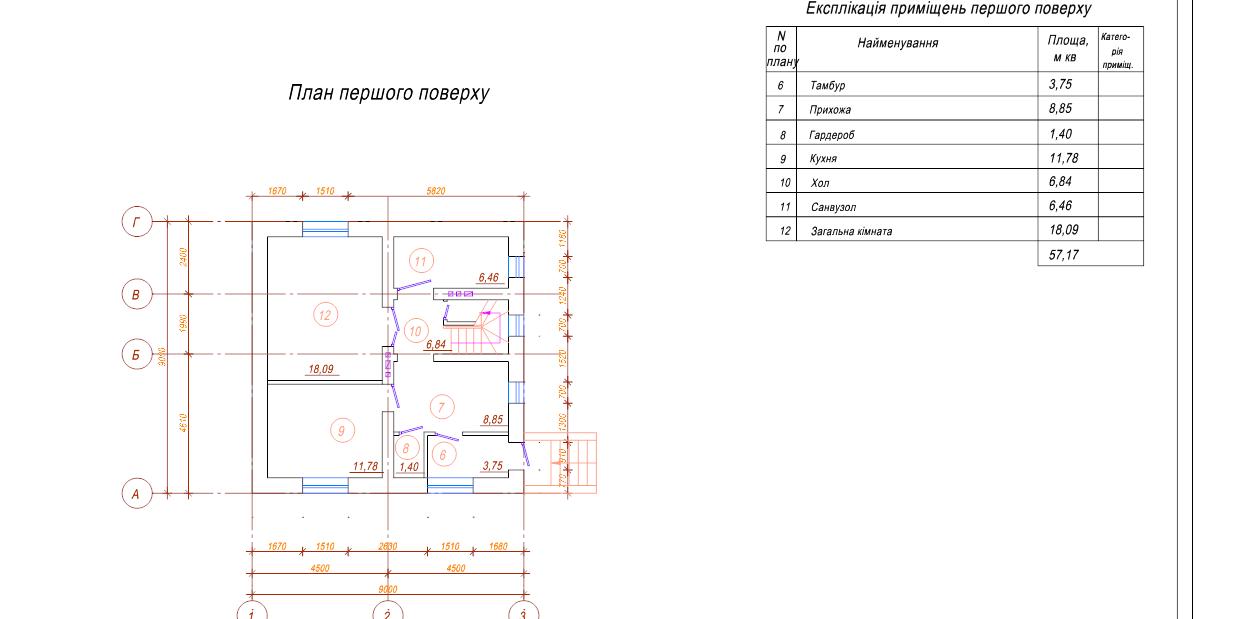Select 'Тамбур' in the table
1250x619 pixels.
[x=828, y=86]
